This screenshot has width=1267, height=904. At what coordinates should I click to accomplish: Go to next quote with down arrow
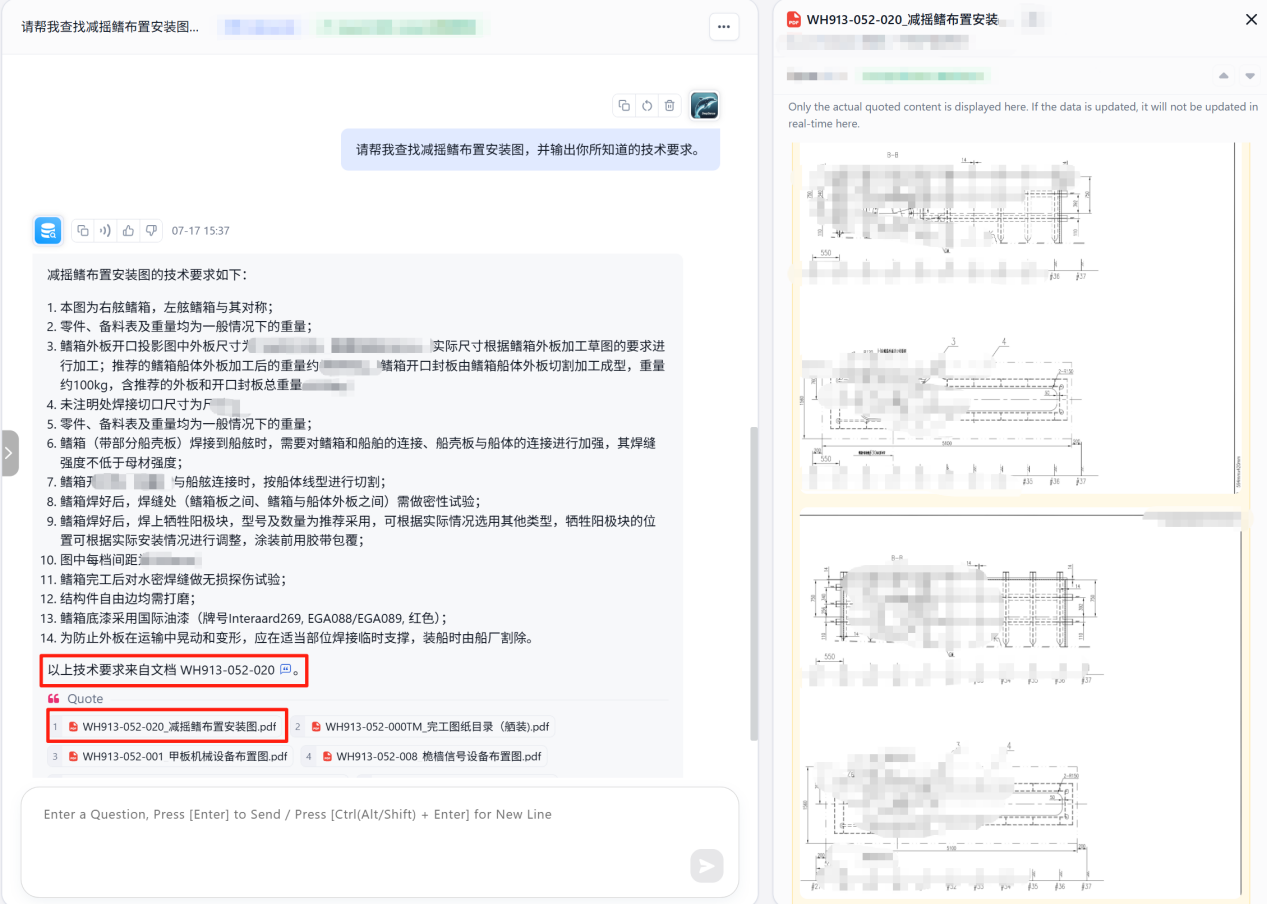pos(1249,76)
